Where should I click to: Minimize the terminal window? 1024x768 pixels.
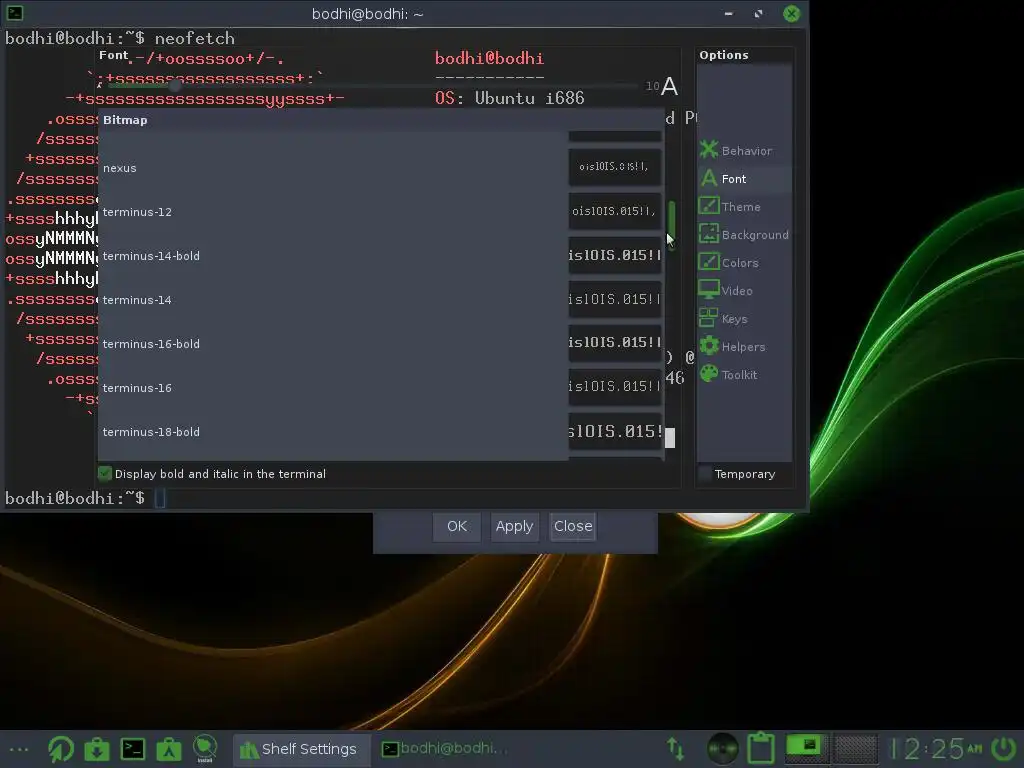[x=729, y=13]
